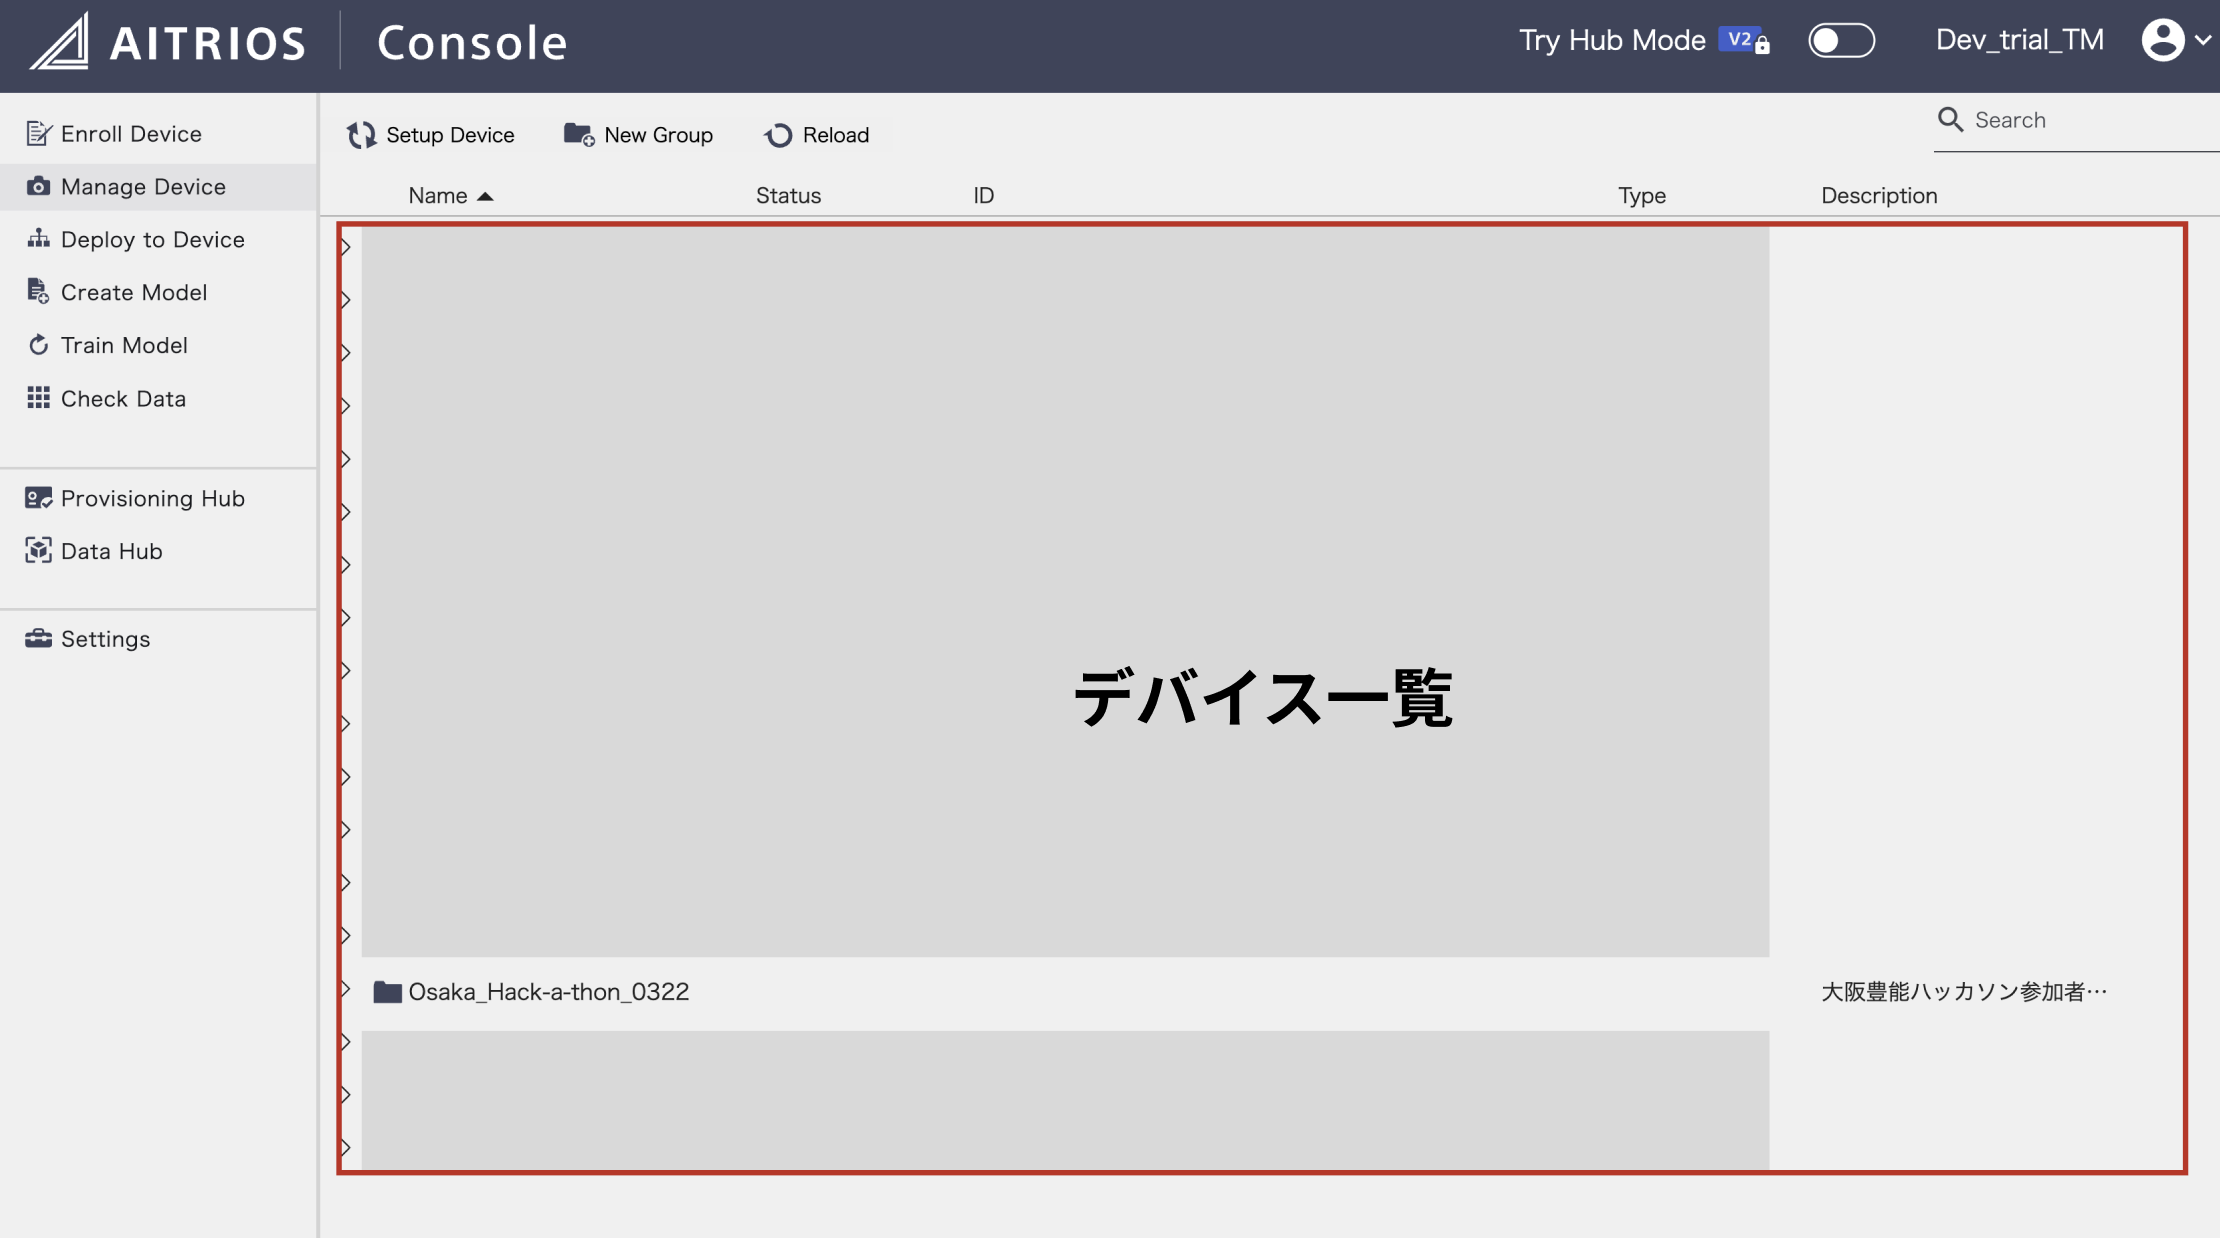Image resolution: width=2220 pixels, height=1238 pixels.
Task: Click the Provisioning Hub icon
Action: [38, 498]
